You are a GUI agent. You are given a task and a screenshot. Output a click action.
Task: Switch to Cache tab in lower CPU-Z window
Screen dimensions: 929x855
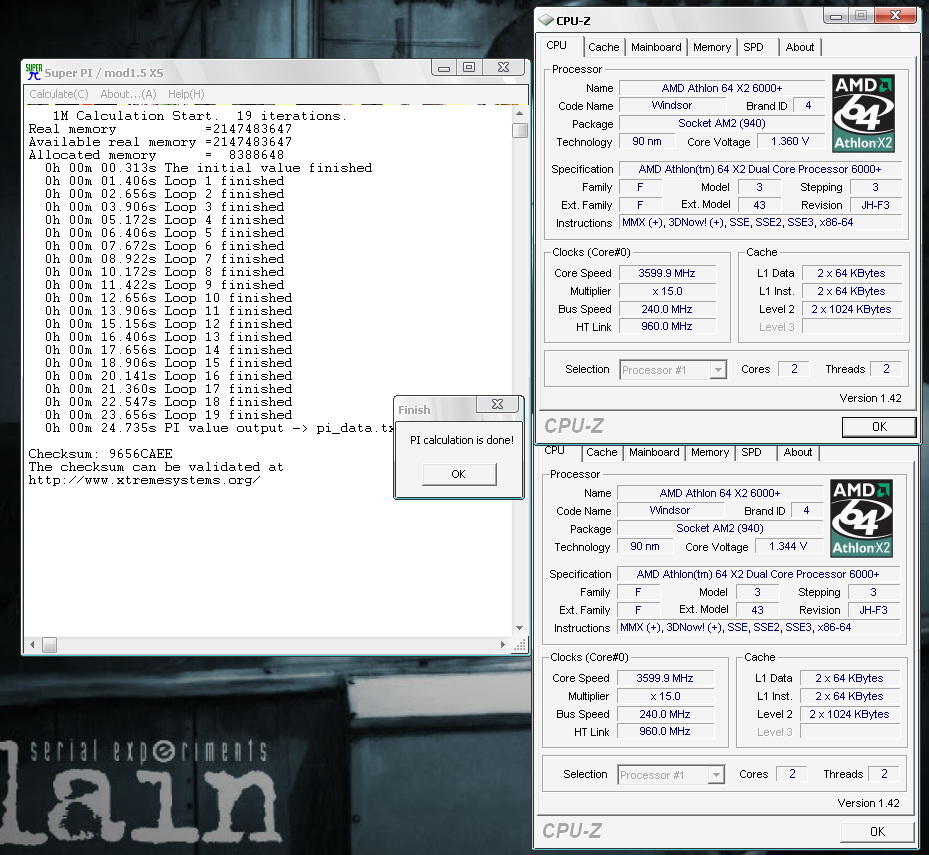[601, 453]
